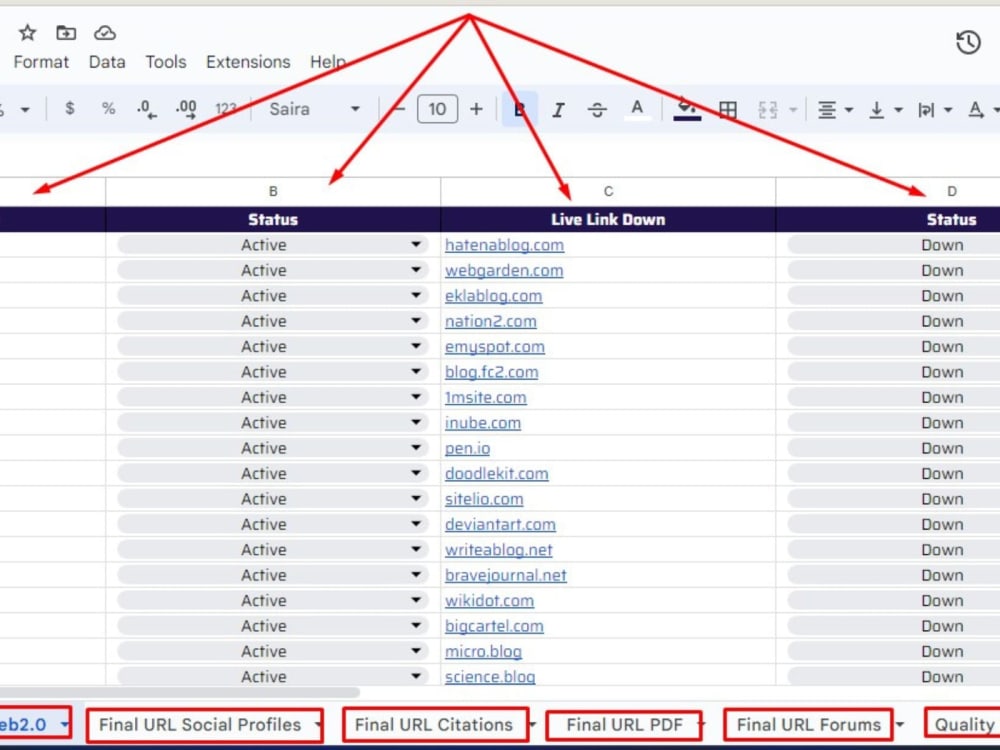Format as percent
1000x750 pixels.
[x=108, y=109]
